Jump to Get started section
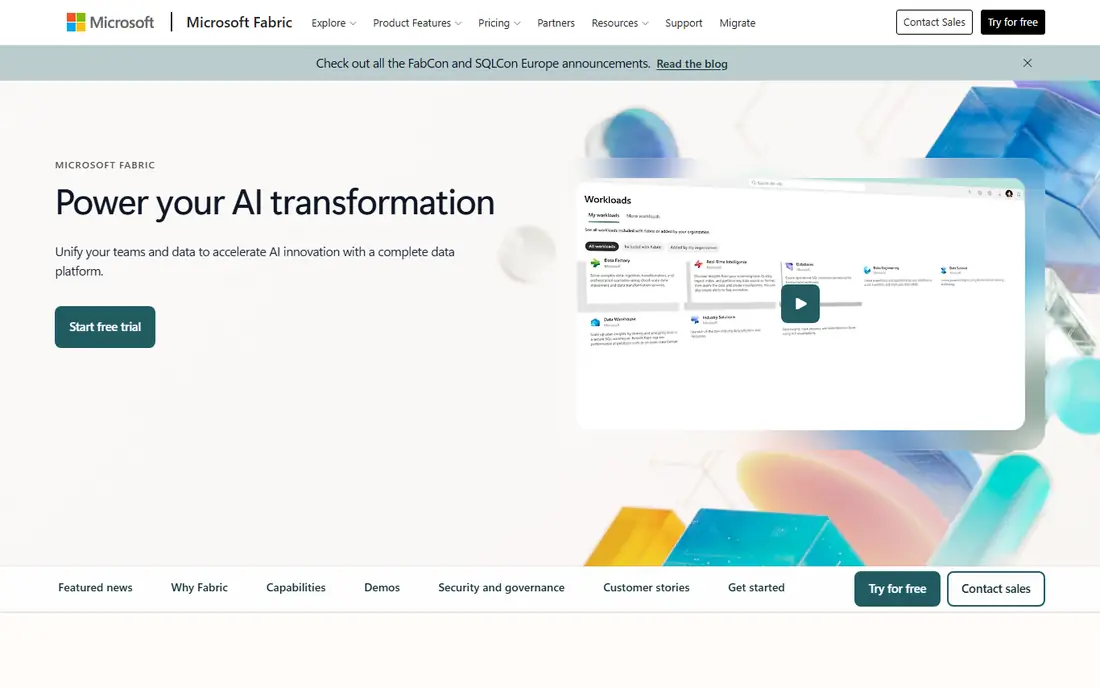Screen dimensions: 1100x688 coord(756,588)
